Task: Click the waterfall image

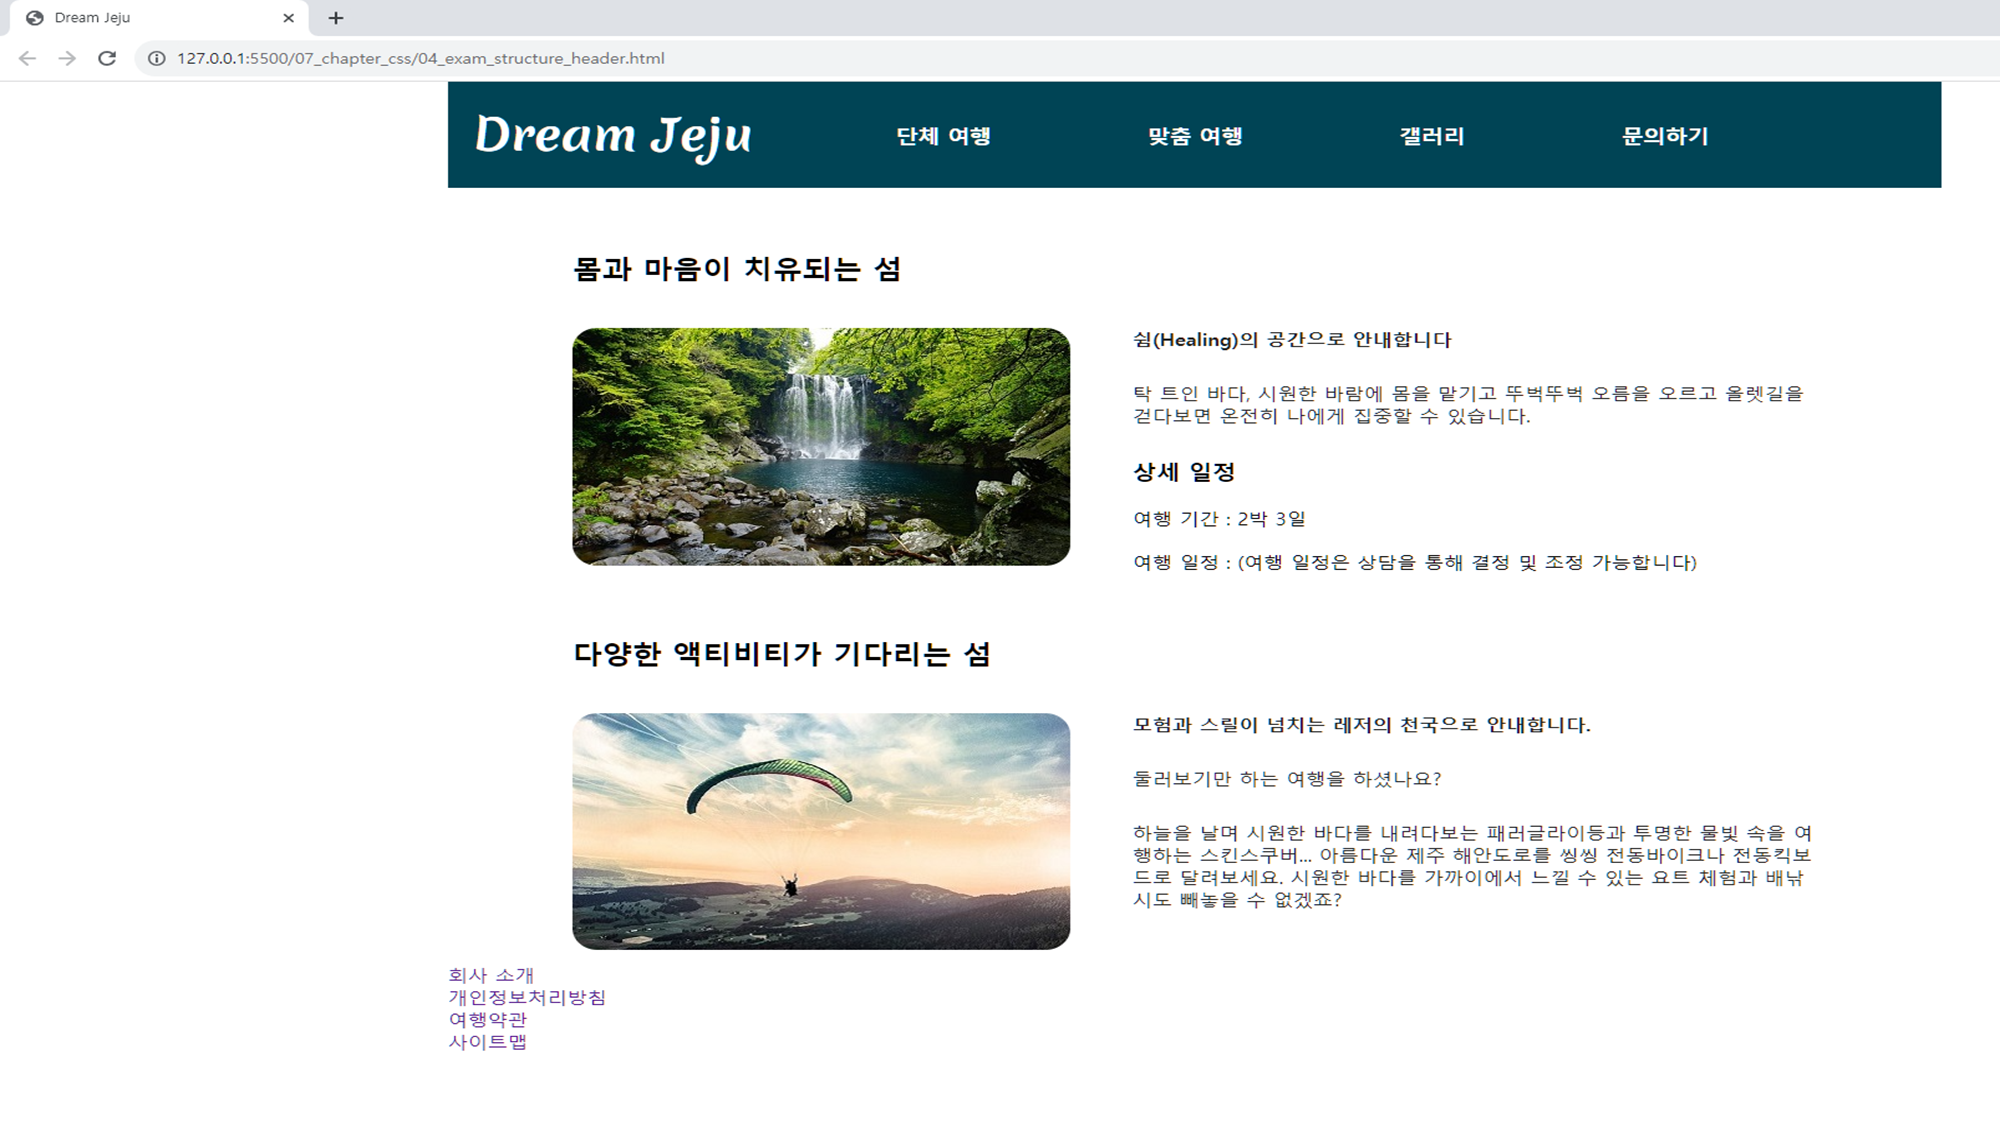Action: click(821, 446)
